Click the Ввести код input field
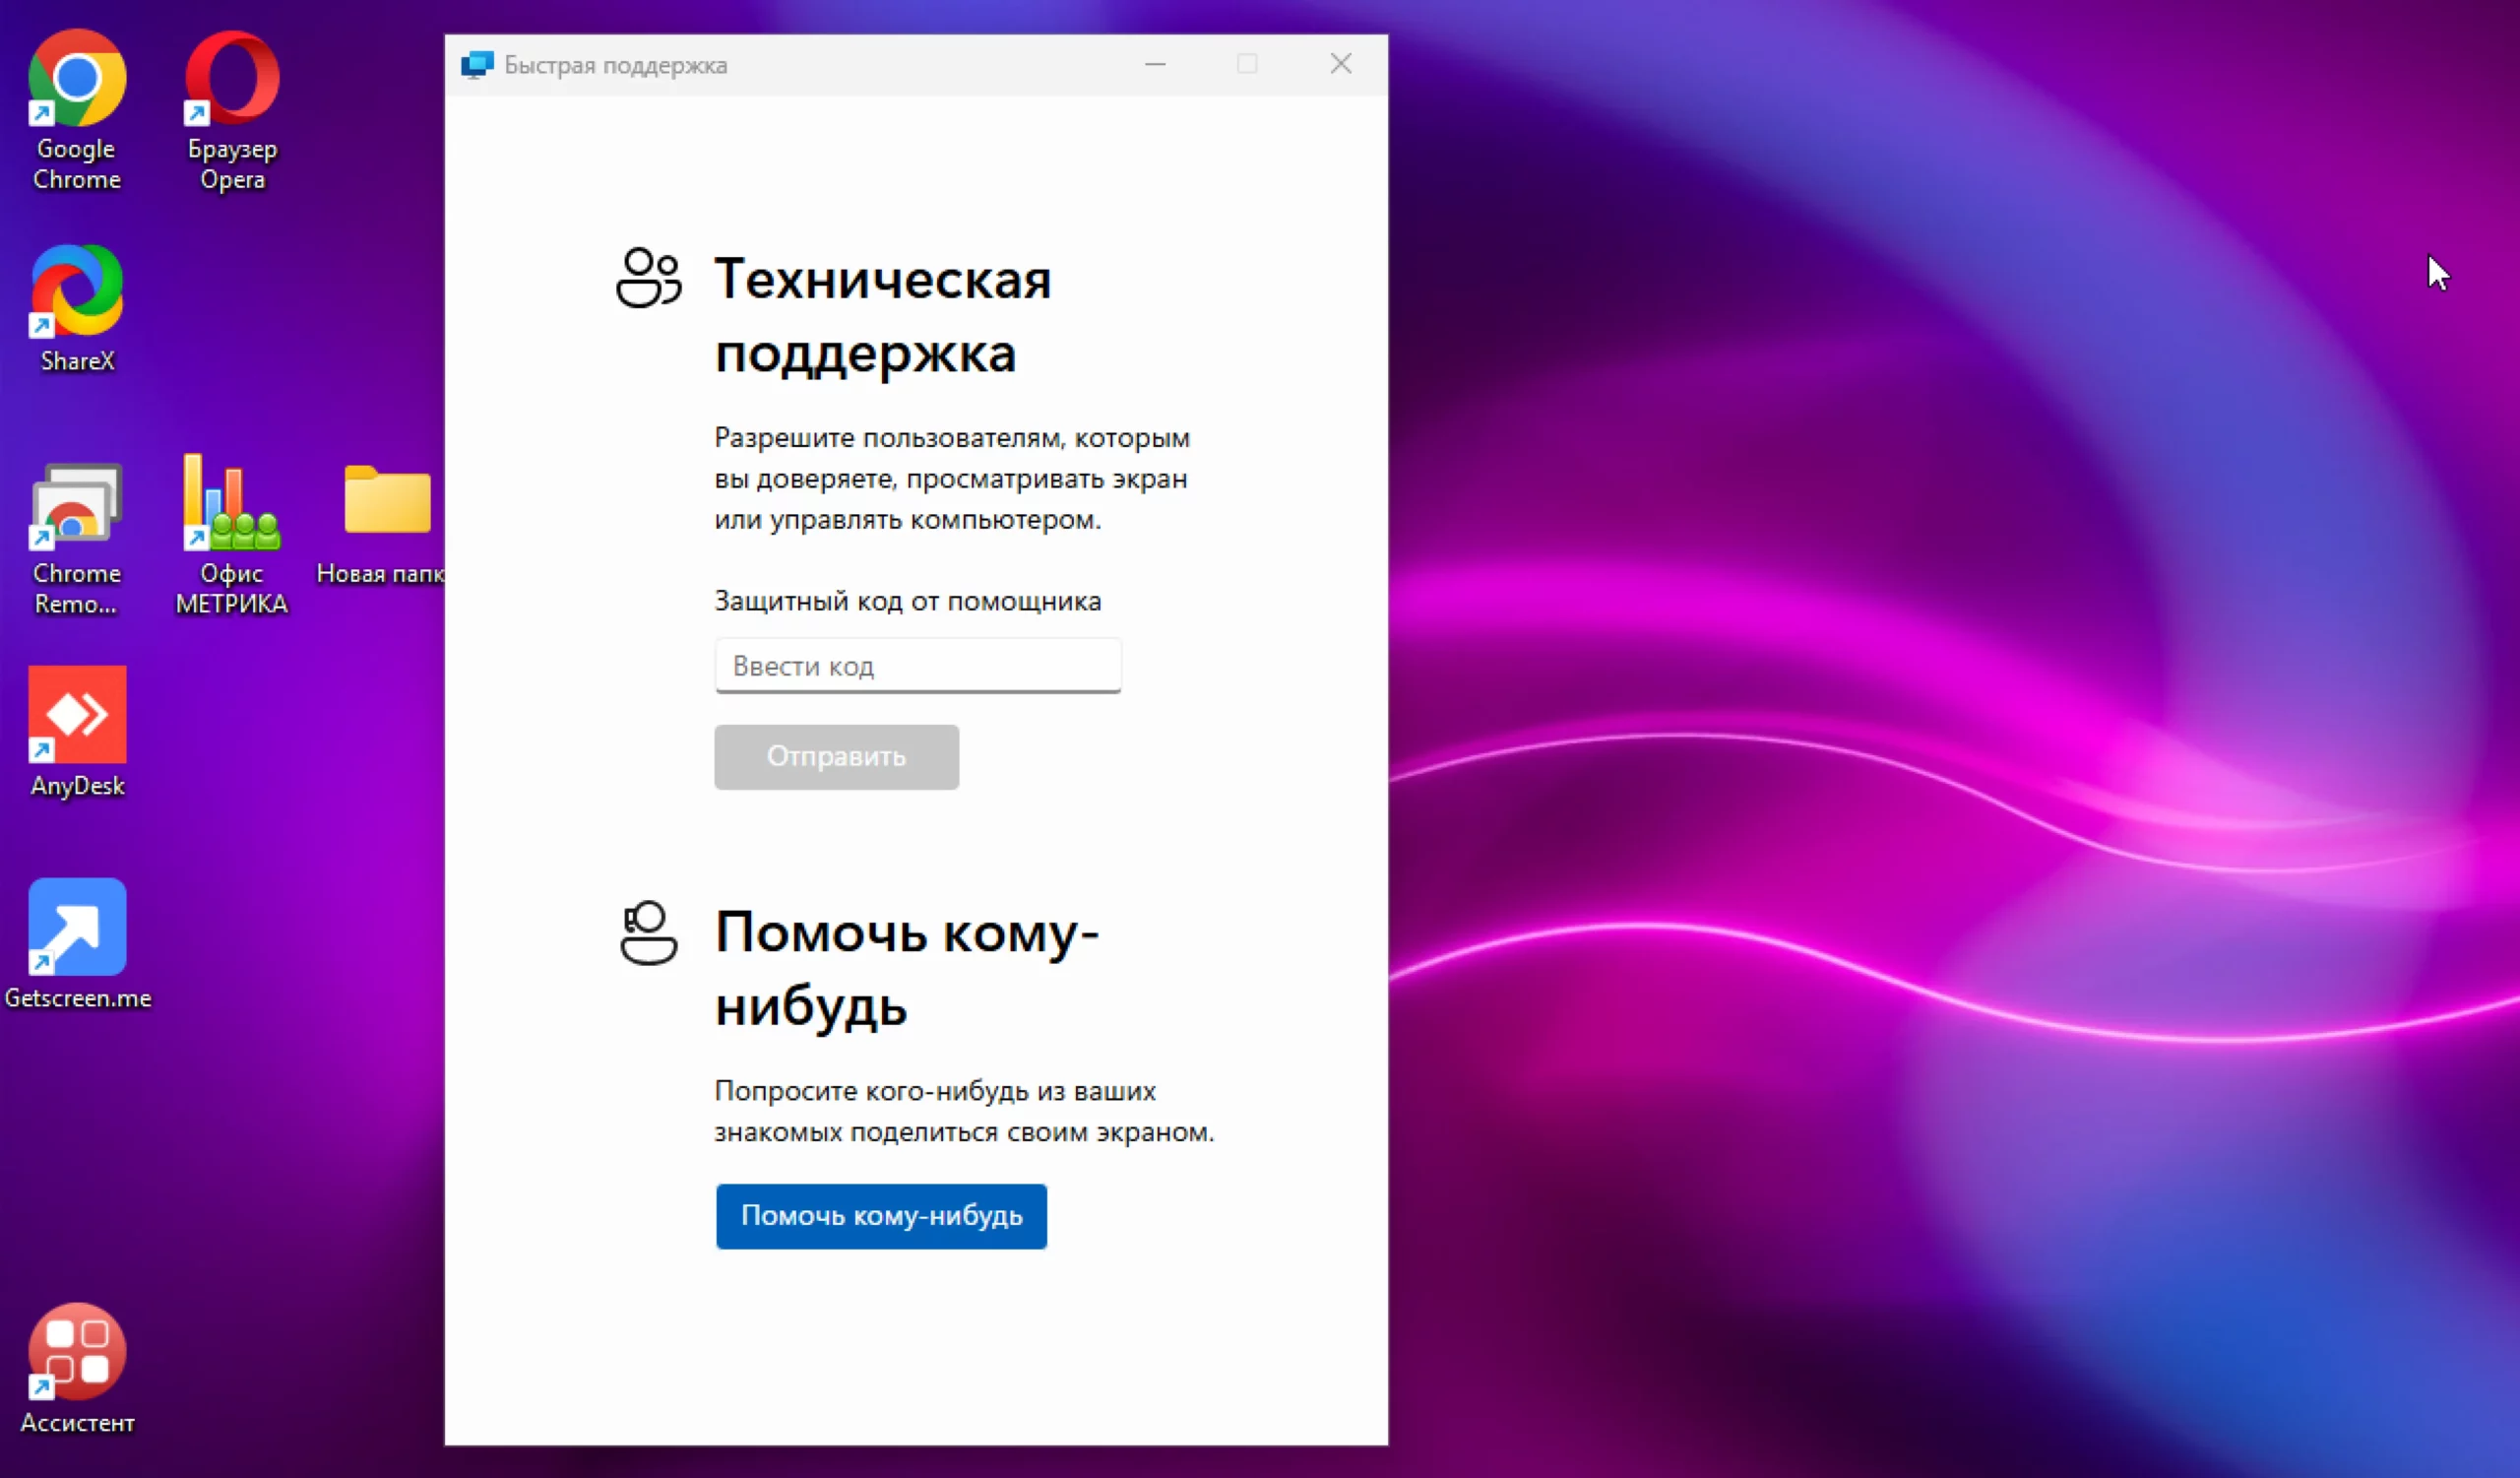This screenshot has height=1478, width=2520. 917,666
